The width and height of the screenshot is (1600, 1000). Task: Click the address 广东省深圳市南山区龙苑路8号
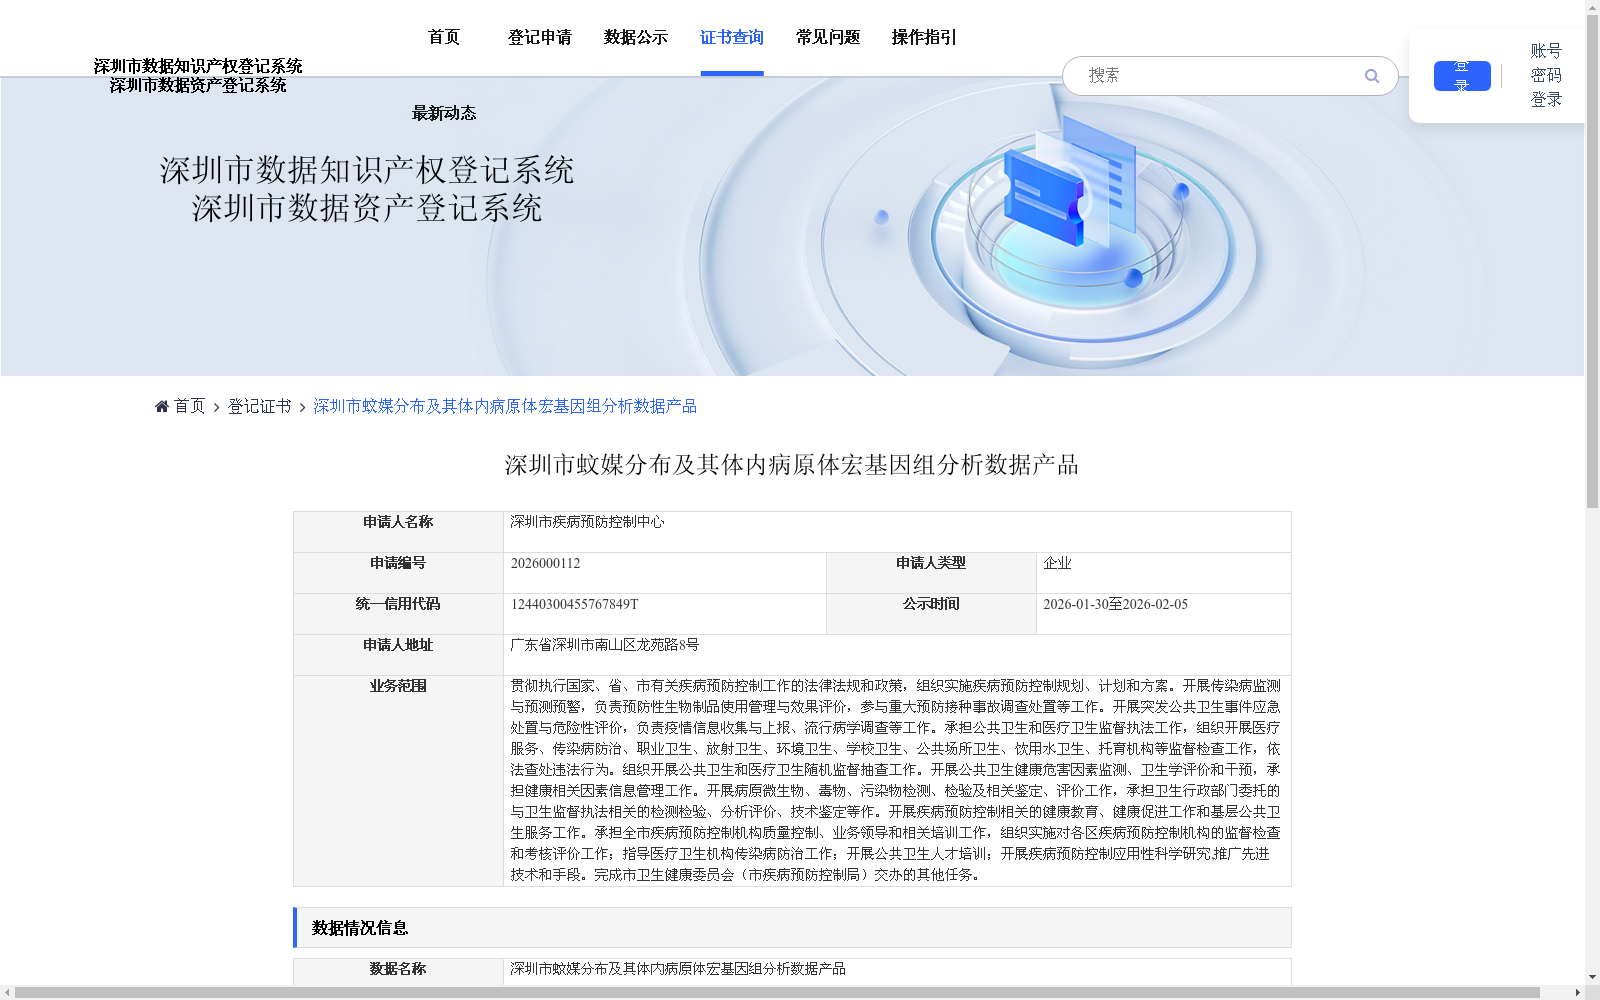605,645
